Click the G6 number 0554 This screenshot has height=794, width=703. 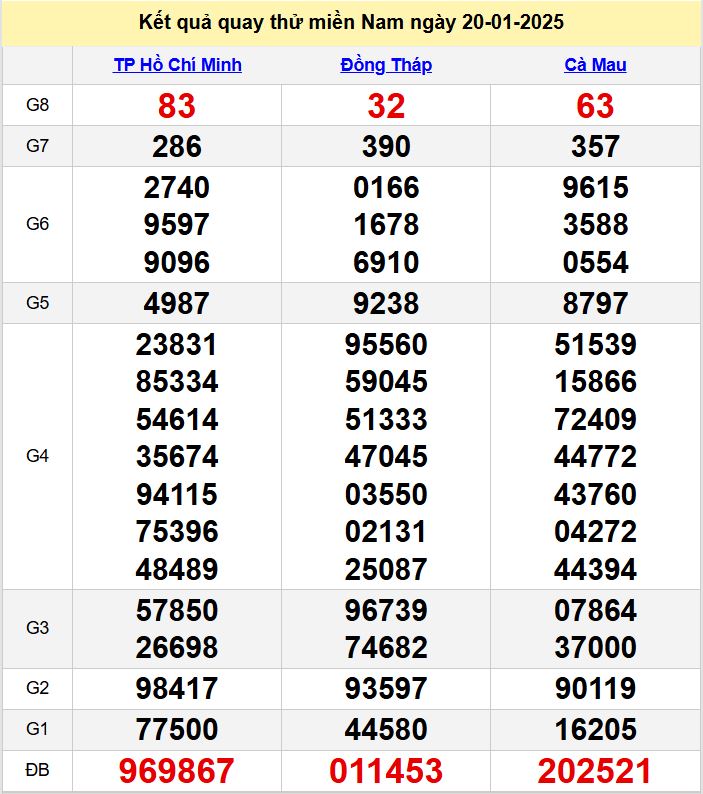(x=595, y=262)
